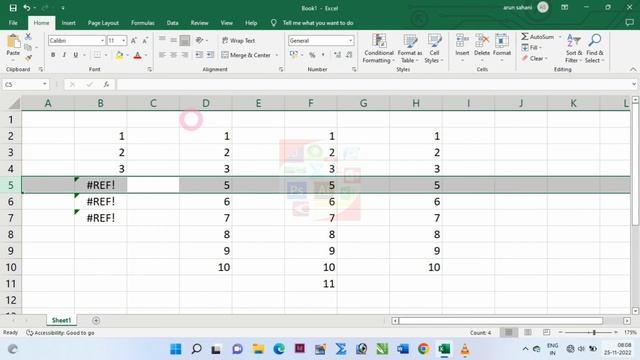This screenshot has height=360, width=640.
Task: Open the cell borders menu
Action: (106, 55)
